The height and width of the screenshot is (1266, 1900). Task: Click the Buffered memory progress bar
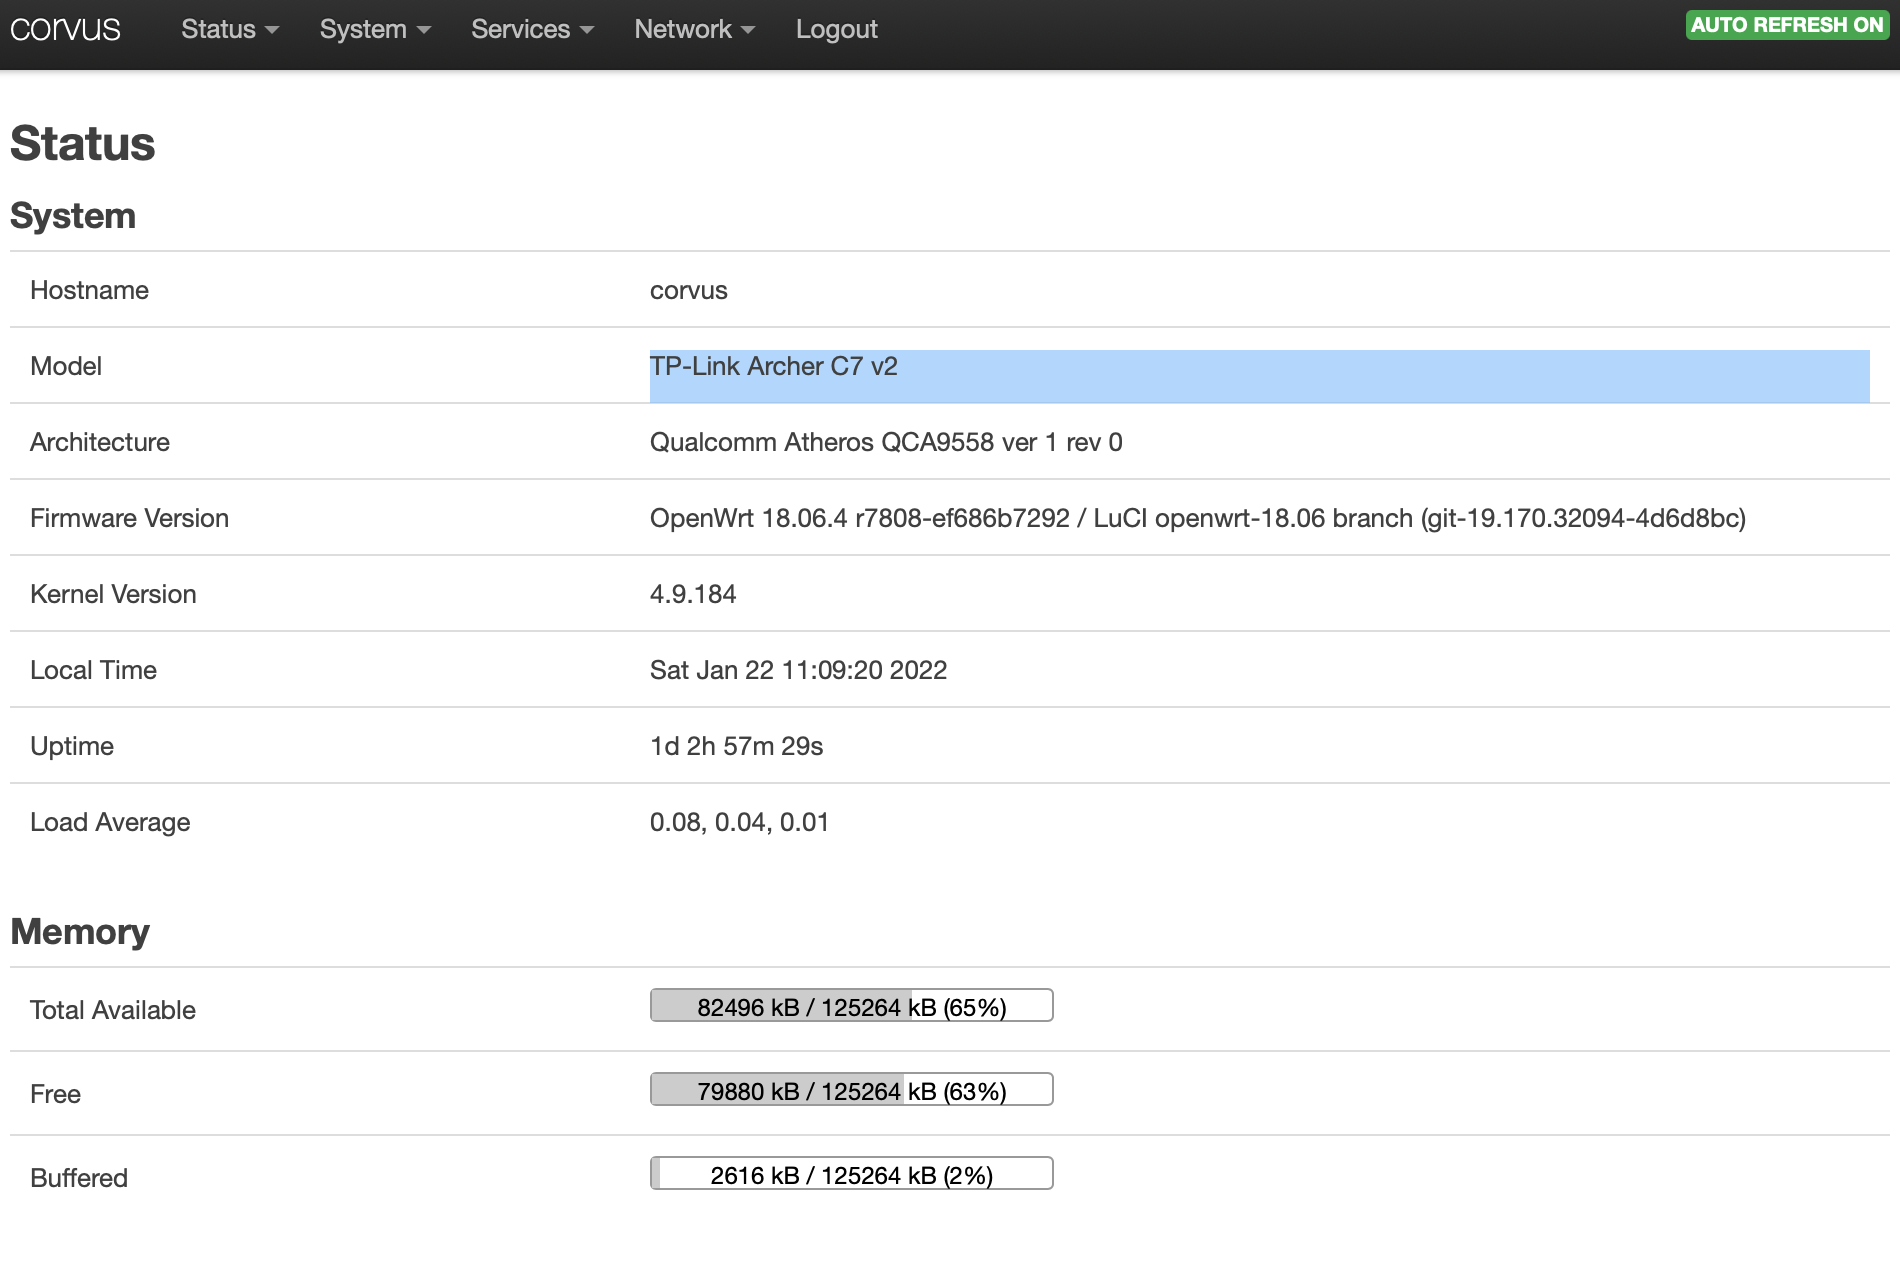(852, 1174)
